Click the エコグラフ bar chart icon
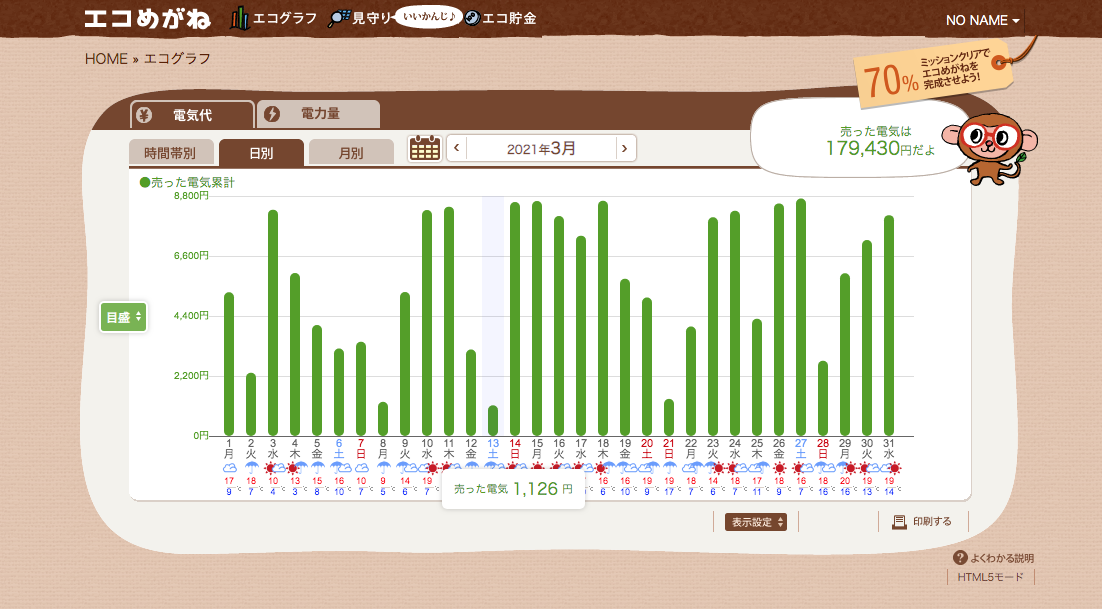Screen dimensions: 1102x609 coord(239,18)
